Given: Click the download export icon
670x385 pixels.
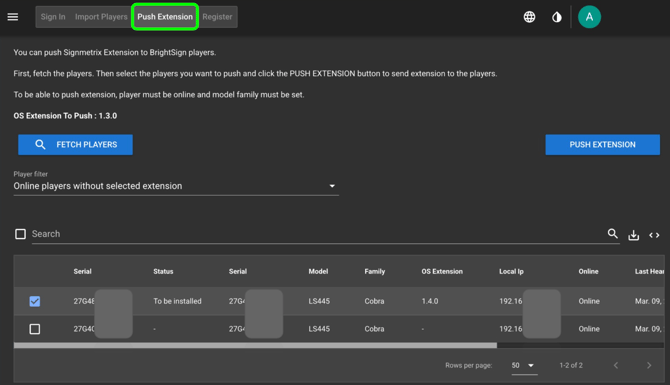Looking at the screenshot, I should click(x=633, y=235).
